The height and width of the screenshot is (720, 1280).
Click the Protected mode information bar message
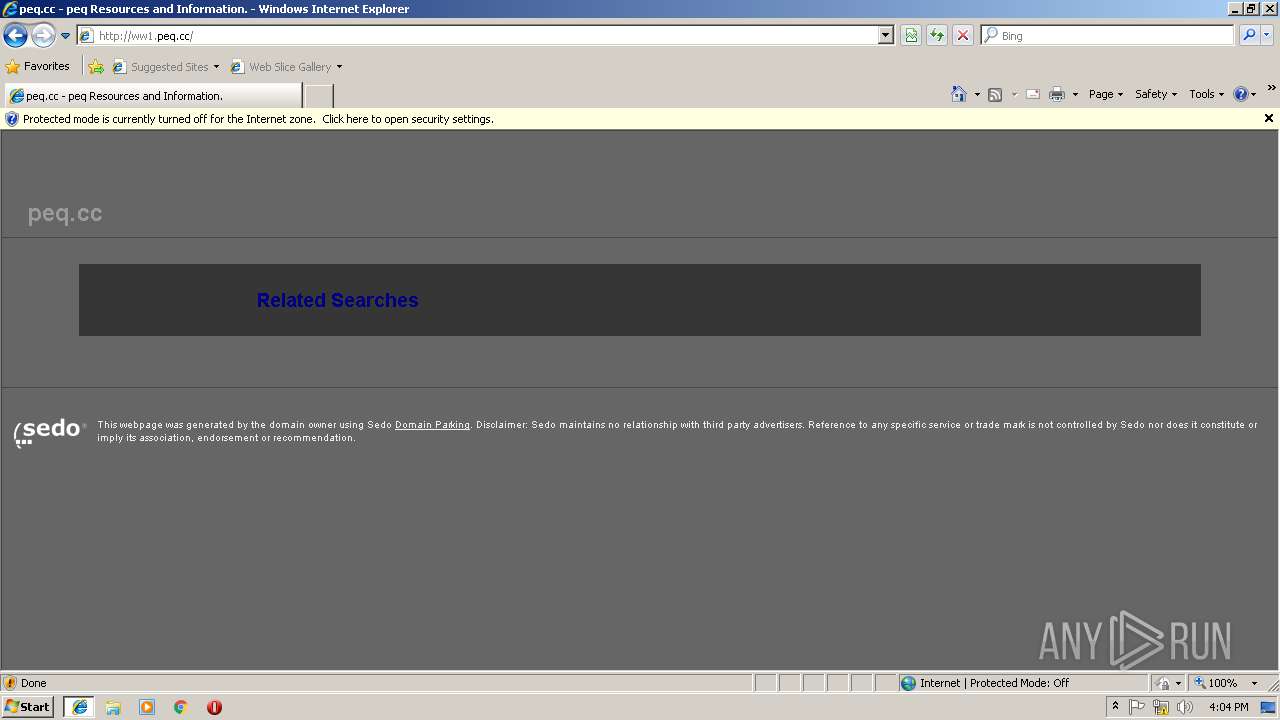[258, 119]
